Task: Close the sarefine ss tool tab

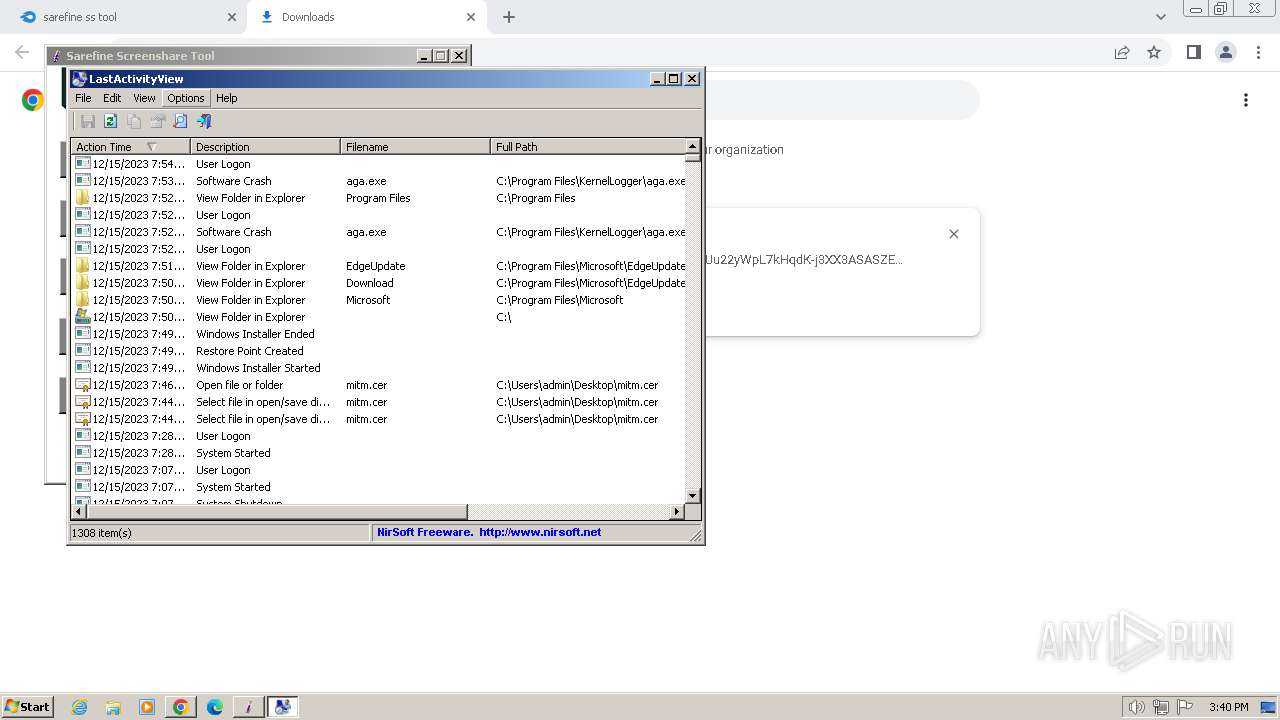Action: coord(231,17)
